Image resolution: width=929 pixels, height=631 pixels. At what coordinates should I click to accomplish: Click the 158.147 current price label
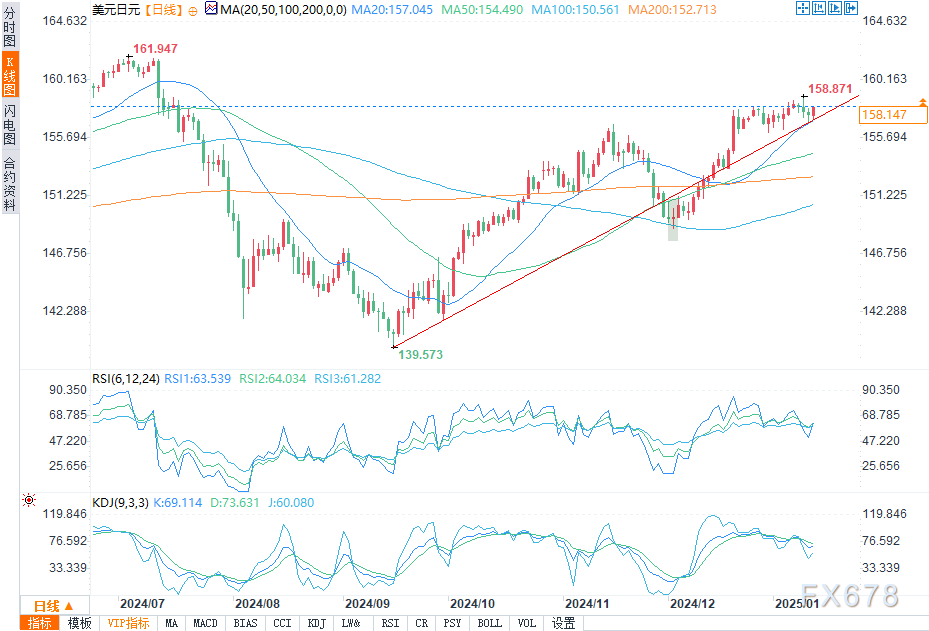887,115
